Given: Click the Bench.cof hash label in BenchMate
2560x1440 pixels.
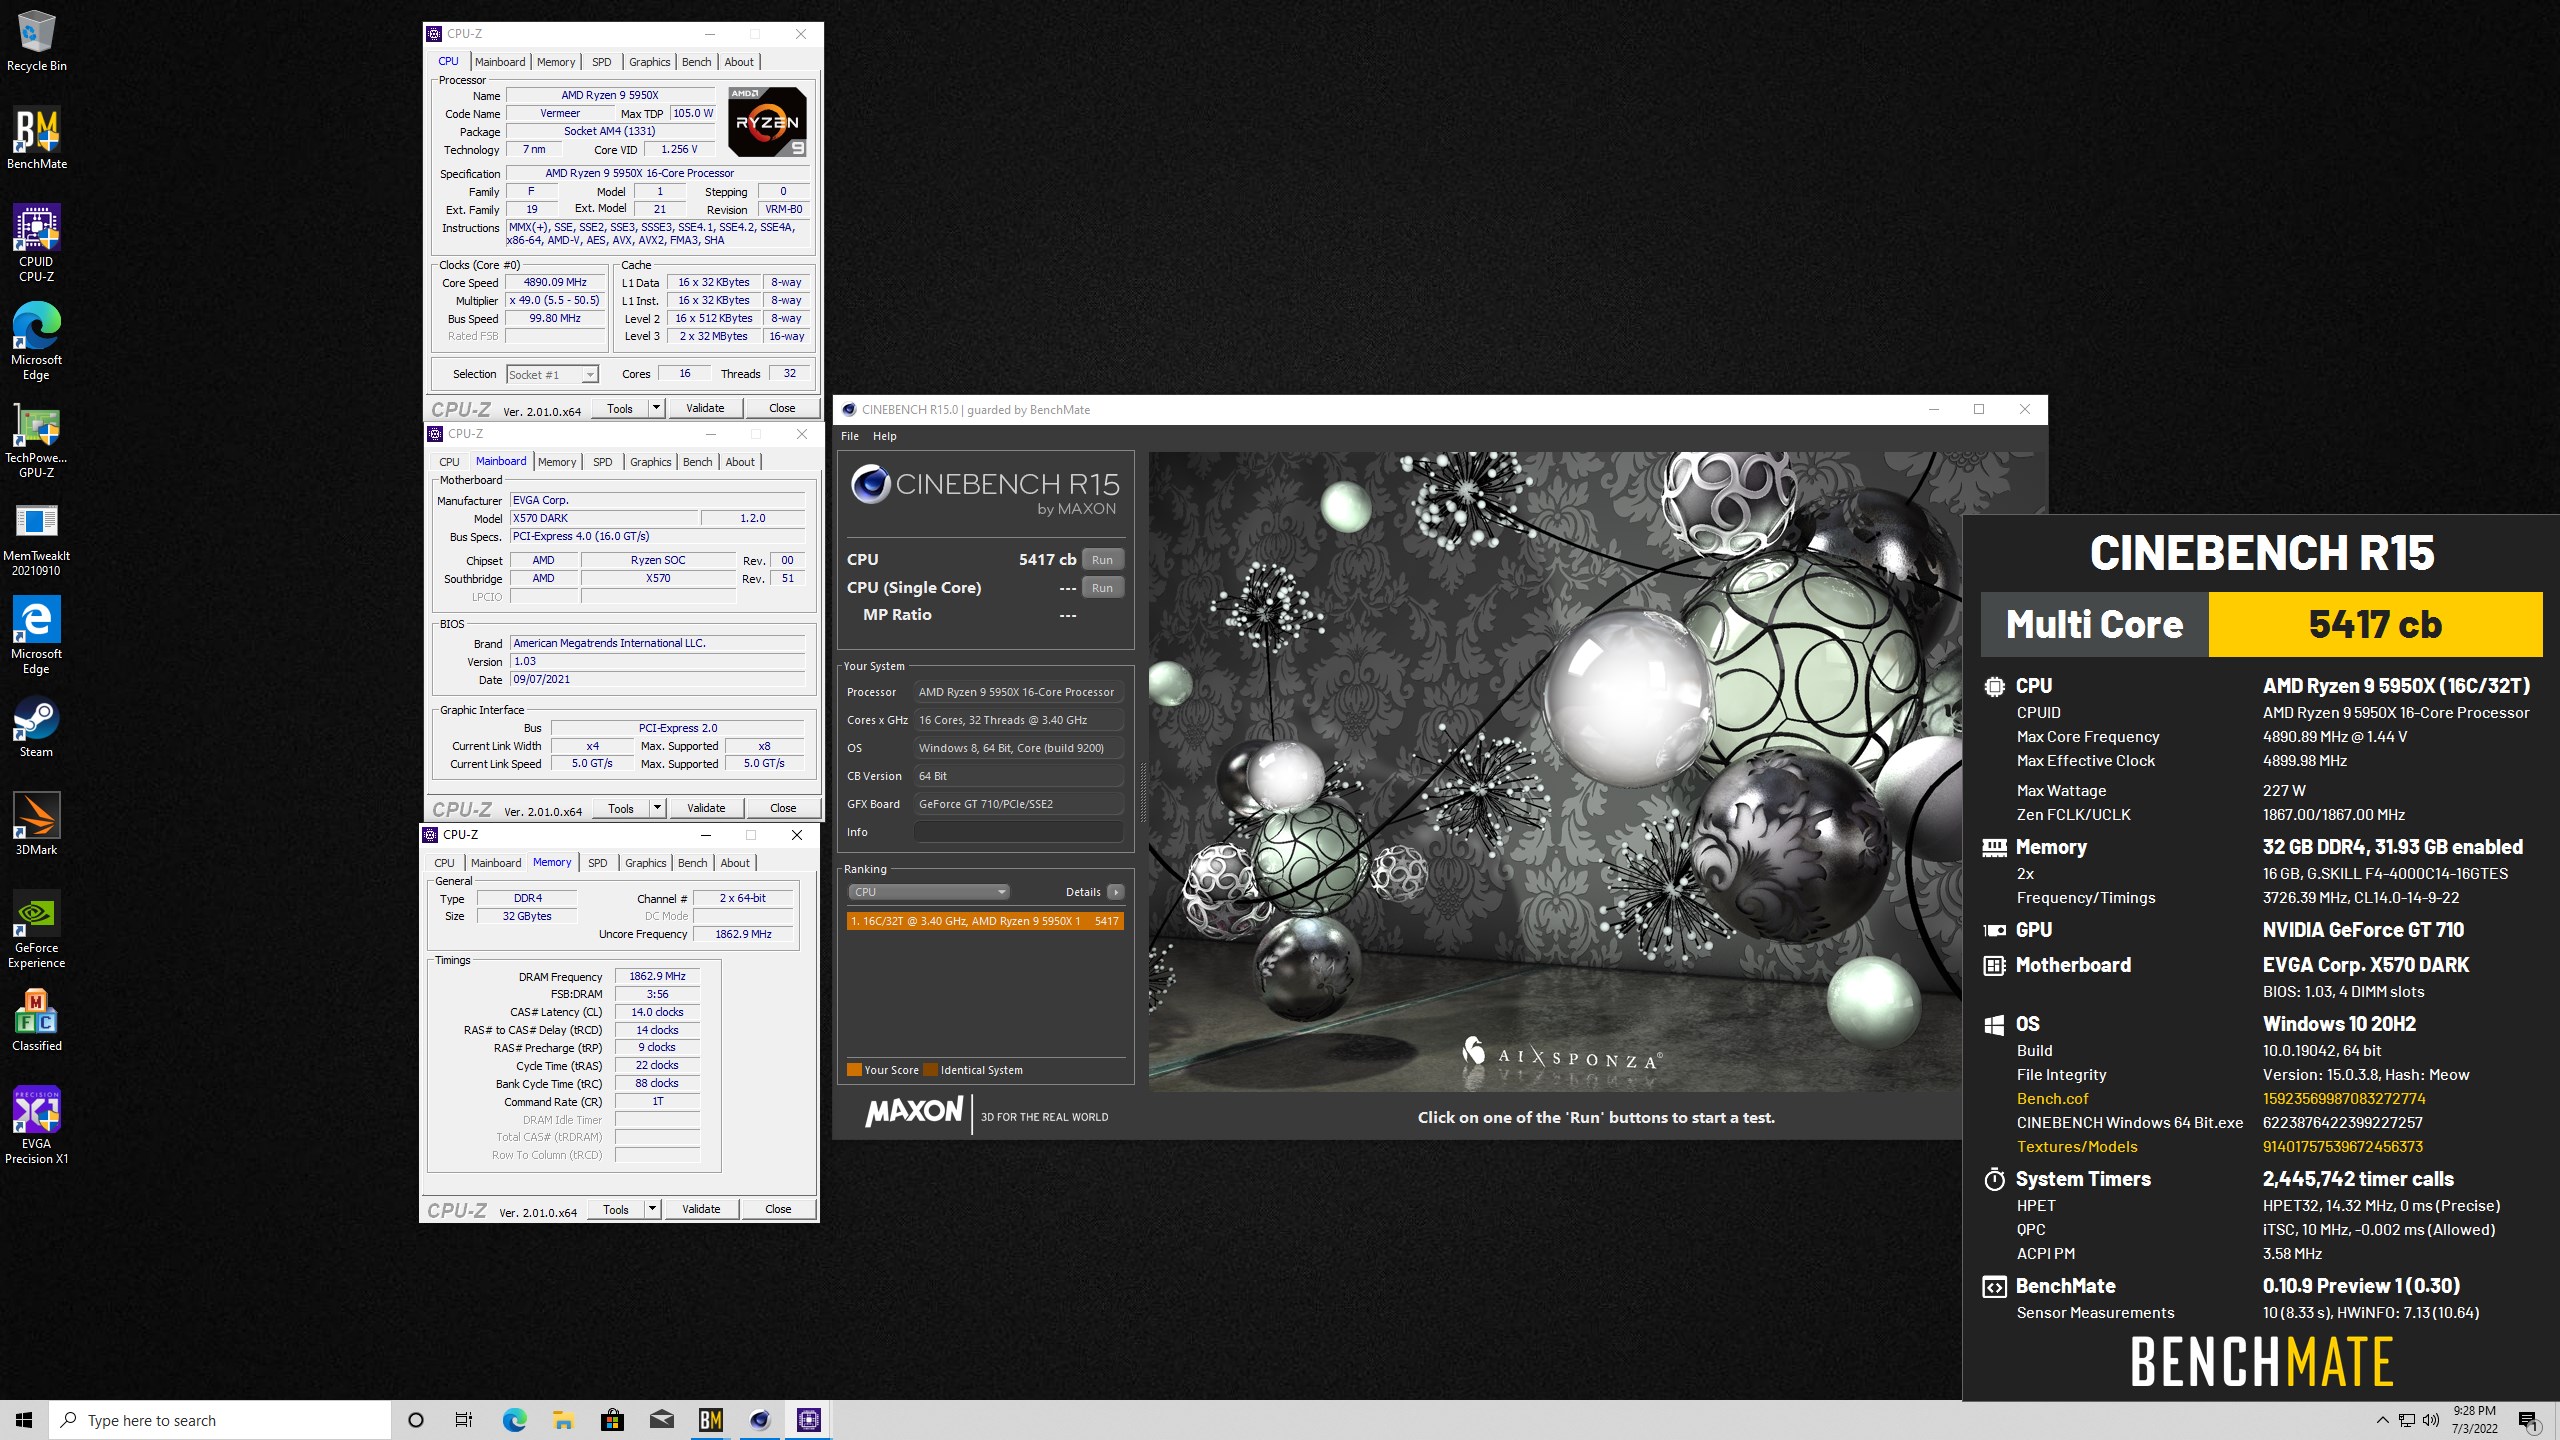Looking at the screenshot, I should pyautogui.click(x=2052, y=1098).
